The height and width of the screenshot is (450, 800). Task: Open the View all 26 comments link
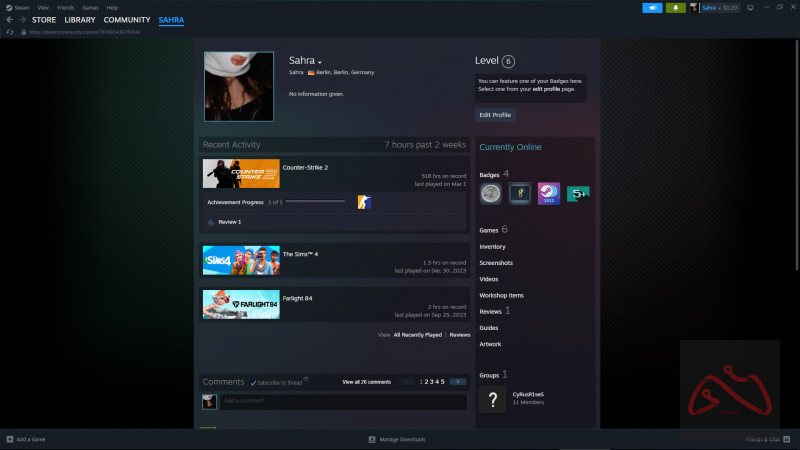366,382
